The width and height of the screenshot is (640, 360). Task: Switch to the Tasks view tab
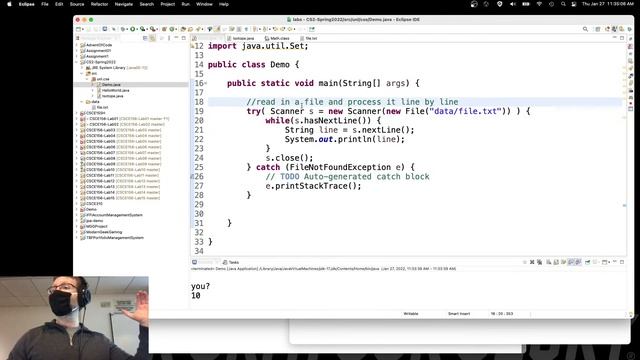pyautogui.click(x=231, y=262)
